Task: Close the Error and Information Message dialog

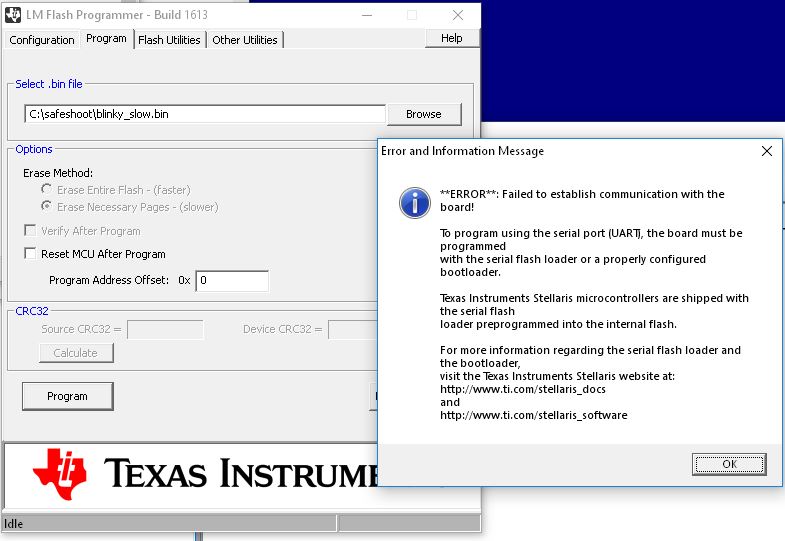Action: coord(766,151)
